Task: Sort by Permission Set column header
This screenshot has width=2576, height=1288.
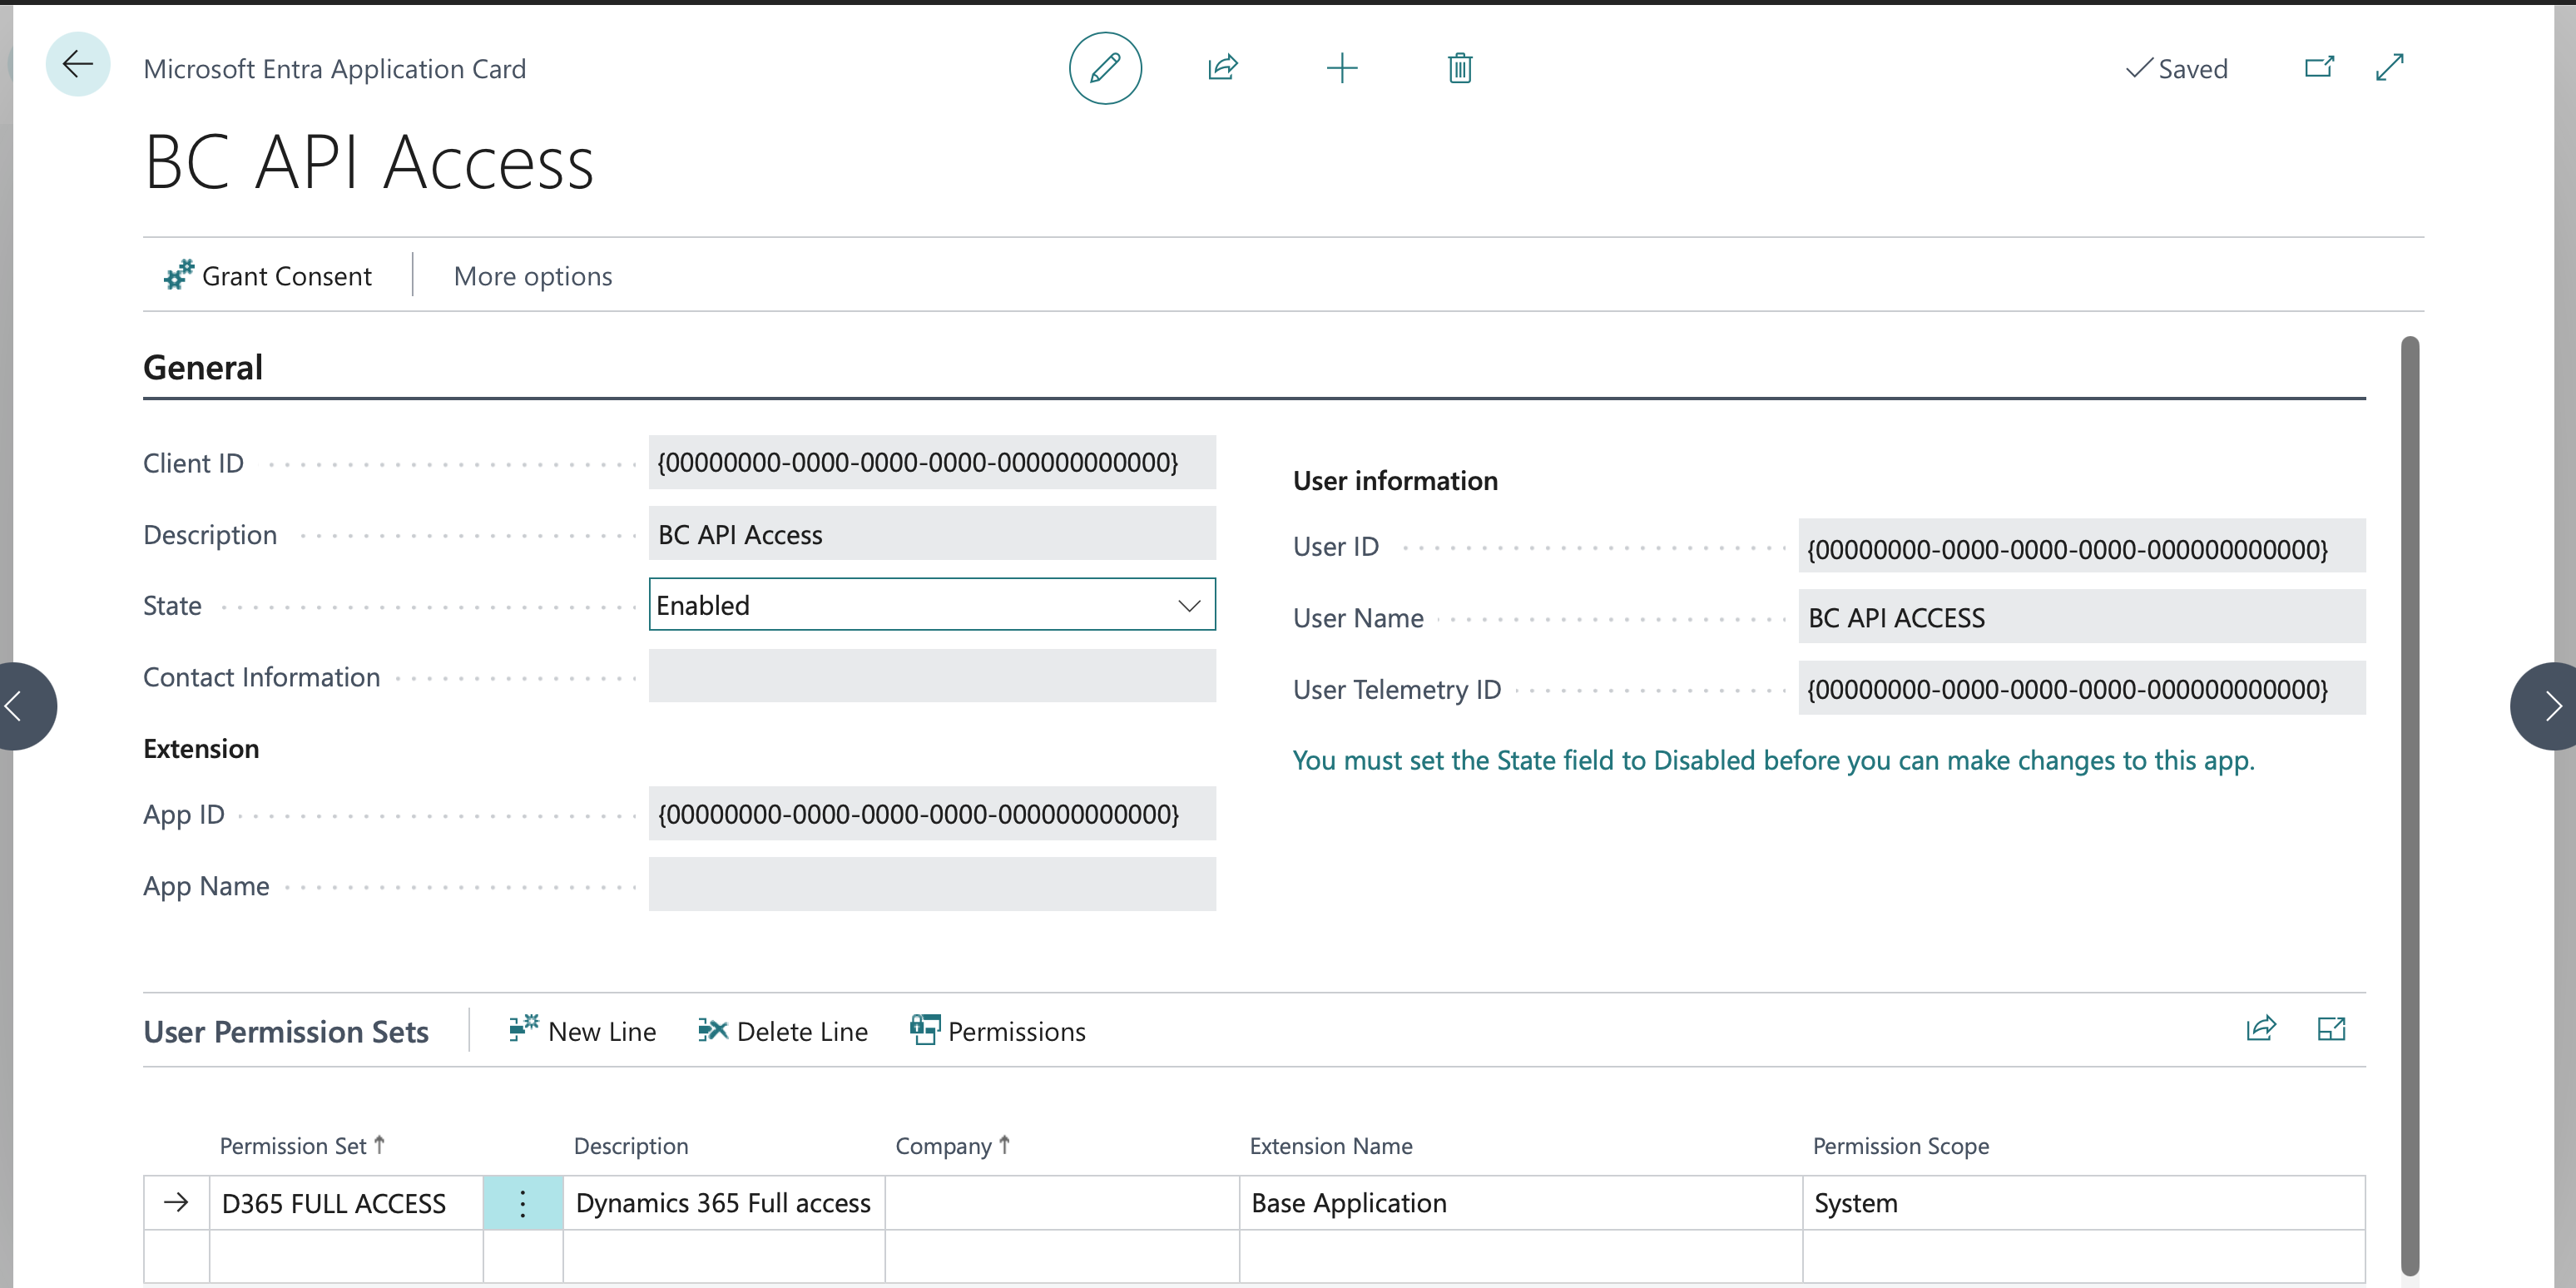Action: 294,1146
